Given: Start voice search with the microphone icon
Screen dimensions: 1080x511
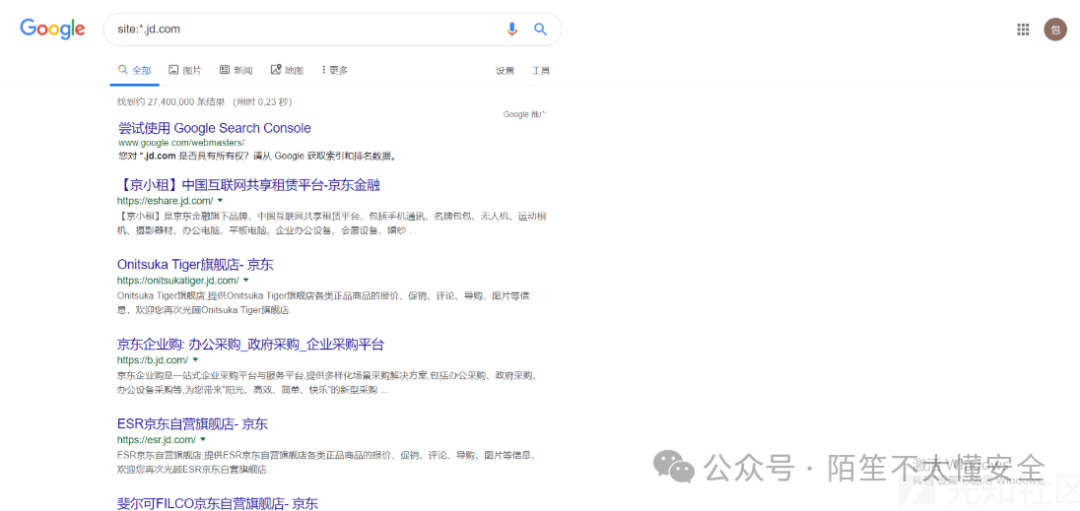Looking at the screenshot, I should point(511,29).
